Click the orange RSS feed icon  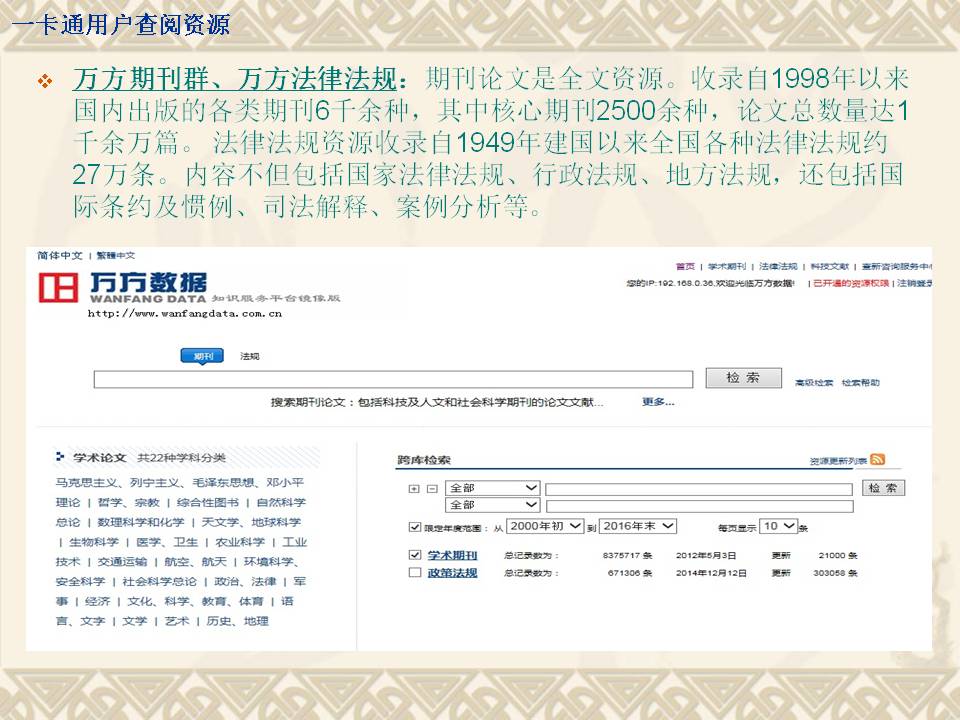(x=877, y=459)
